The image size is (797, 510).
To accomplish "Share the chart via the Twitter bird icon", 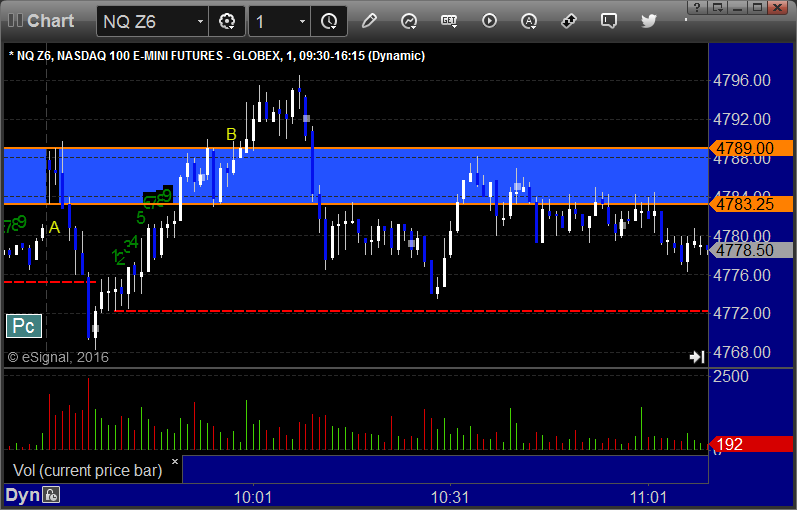I will [x=649, y=21].
